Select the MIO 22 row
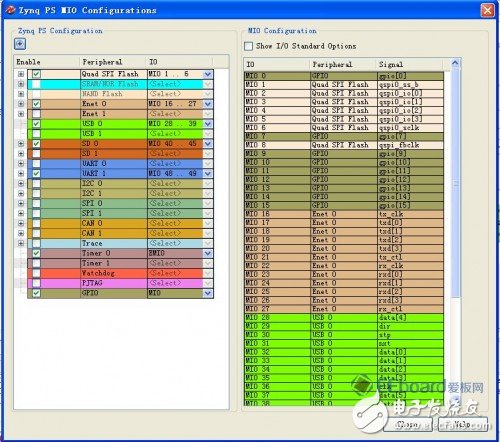Screen dimensions: 500x442 pyautogui.click(x=344, y=266)
